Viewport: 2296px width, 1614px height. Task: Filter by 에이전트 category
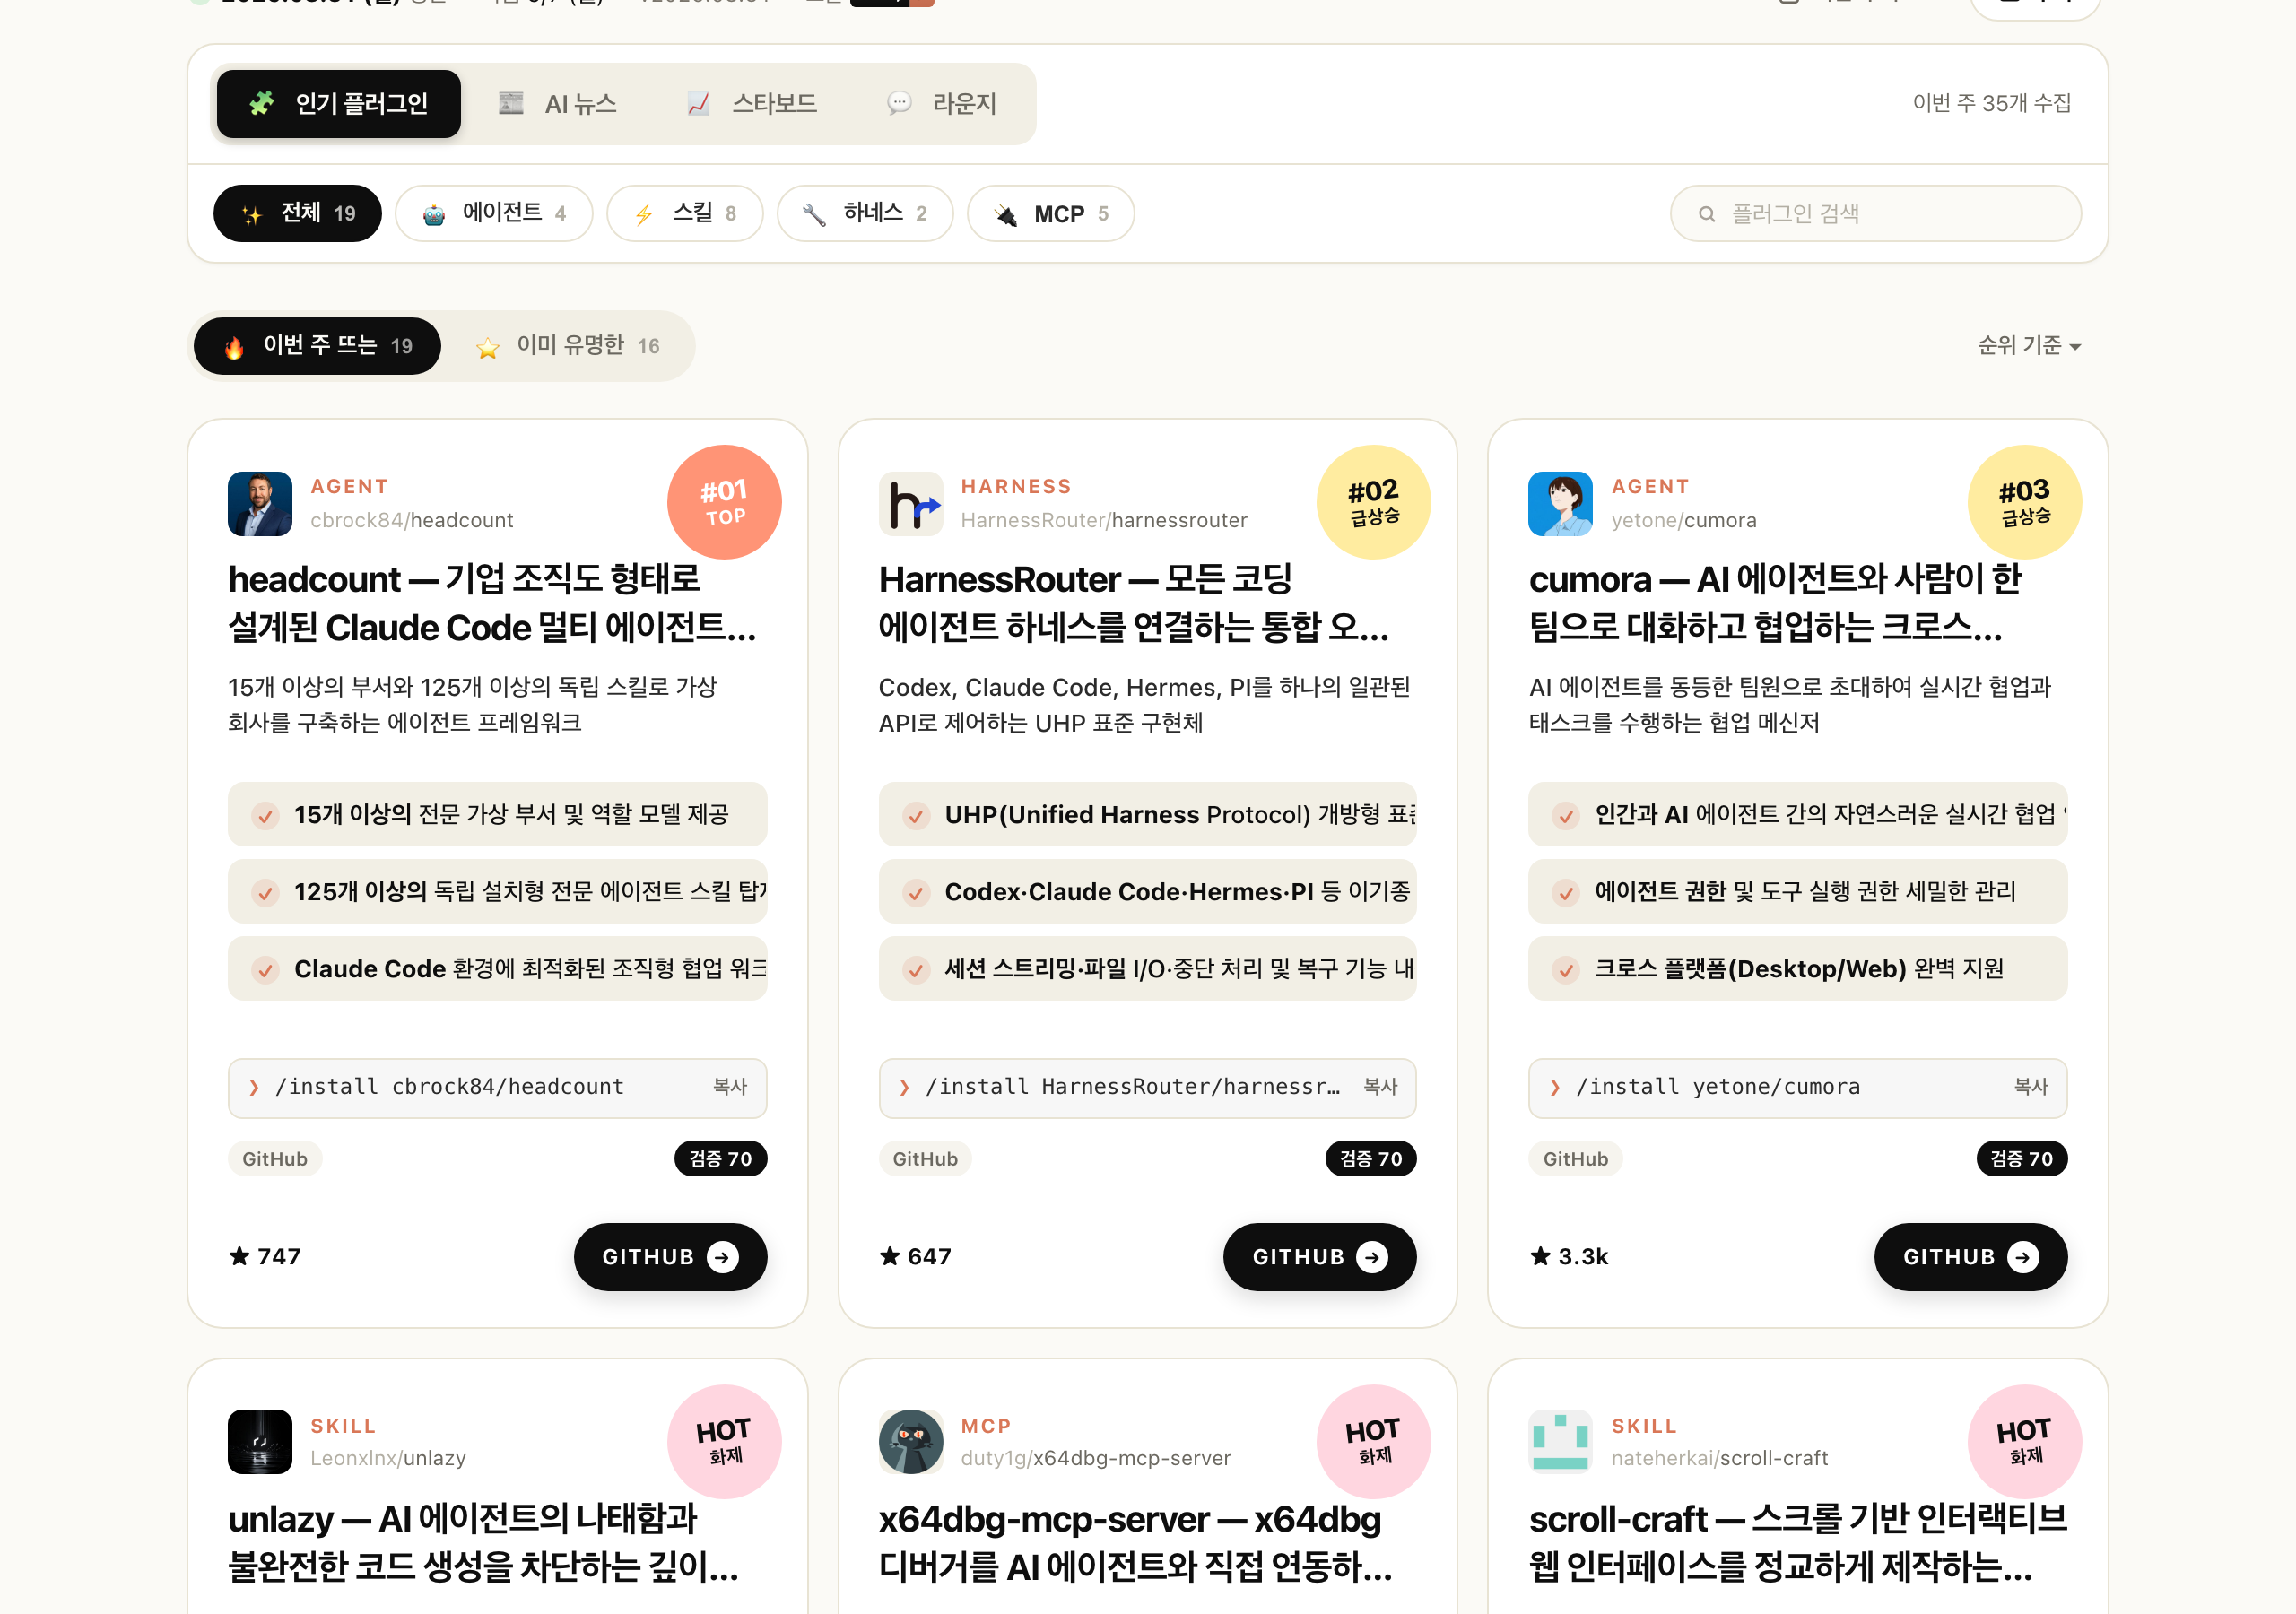[494, 213]
